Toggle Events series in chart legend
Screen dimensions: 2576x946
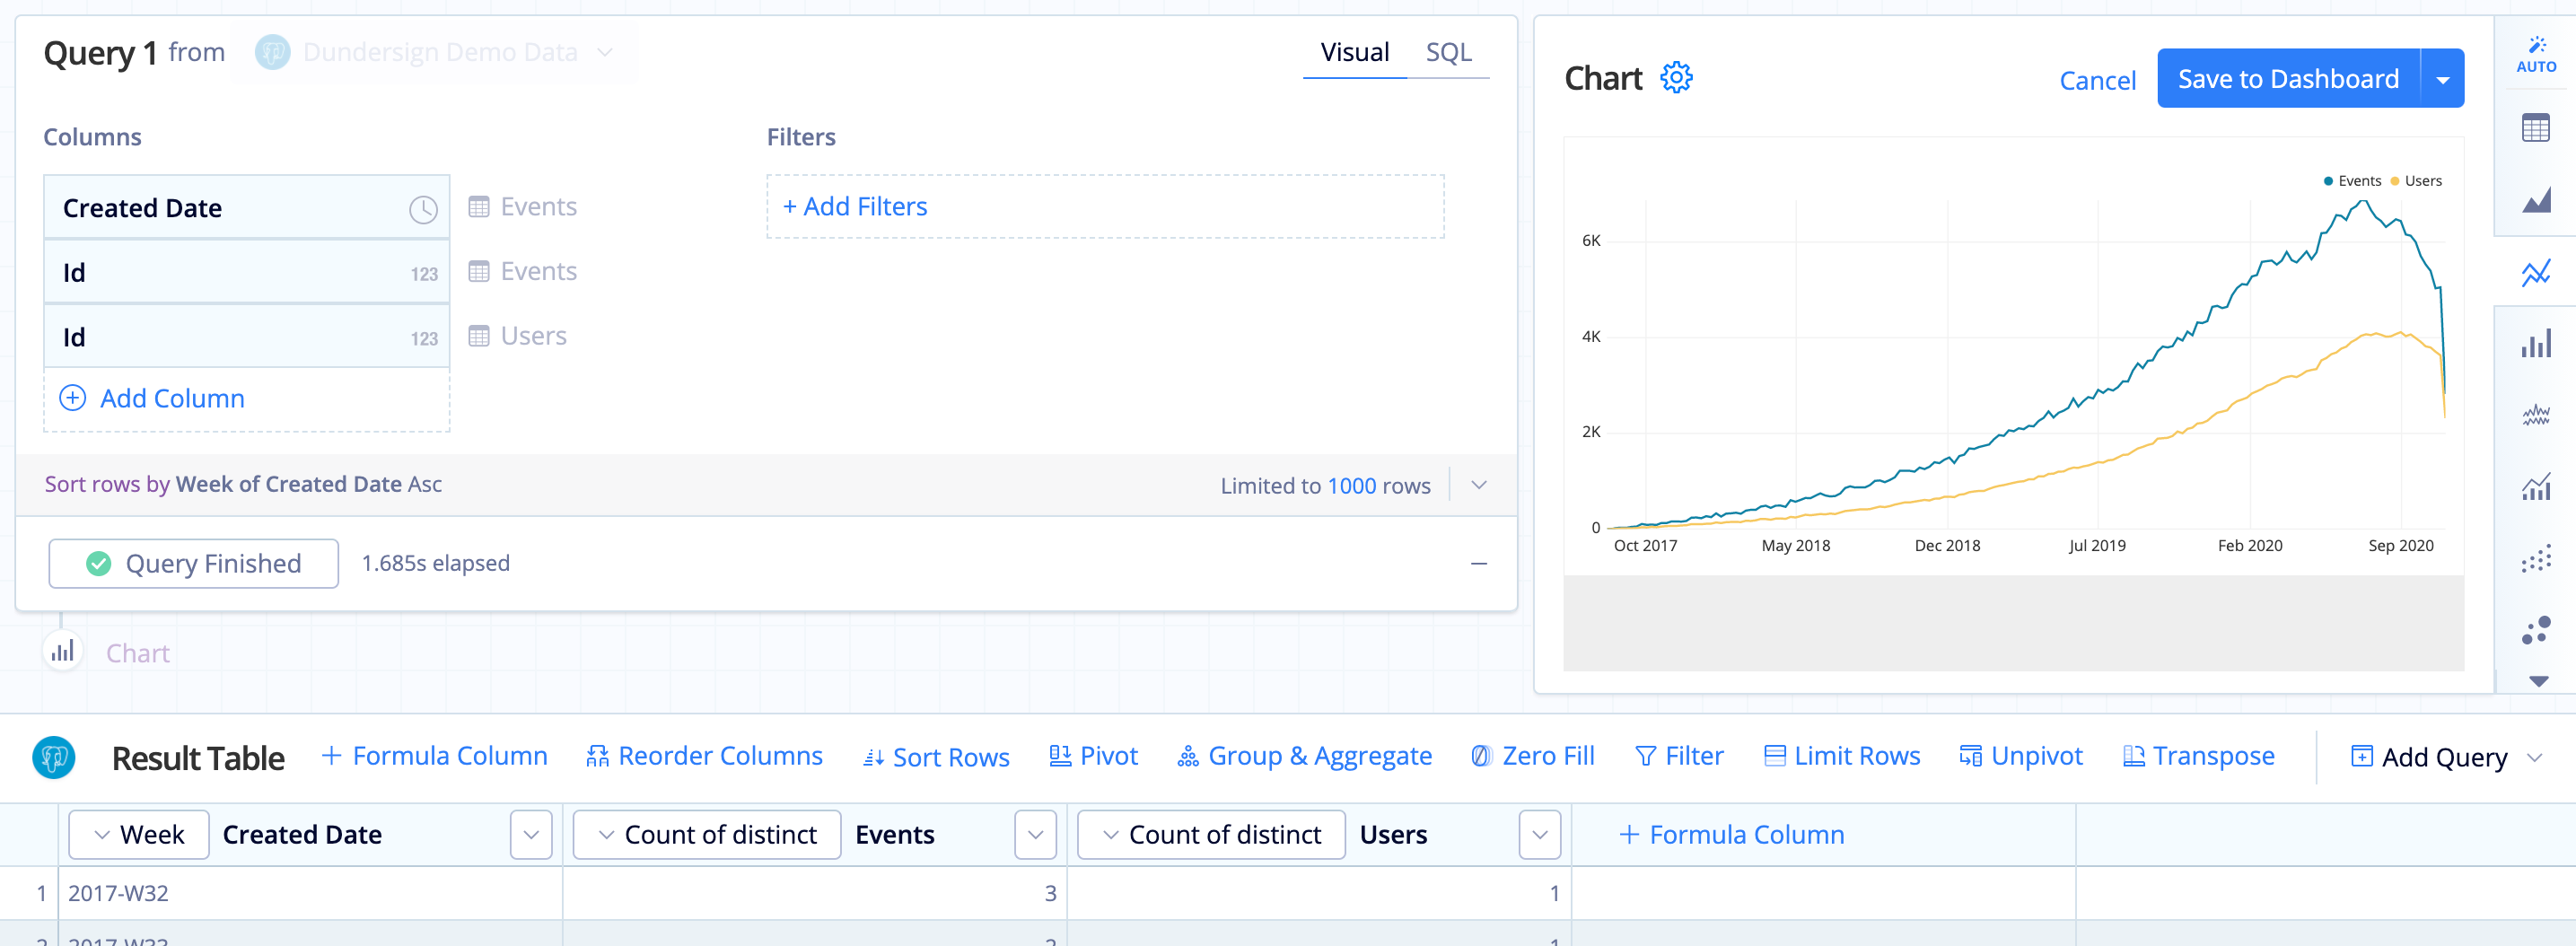[2352, 181]
